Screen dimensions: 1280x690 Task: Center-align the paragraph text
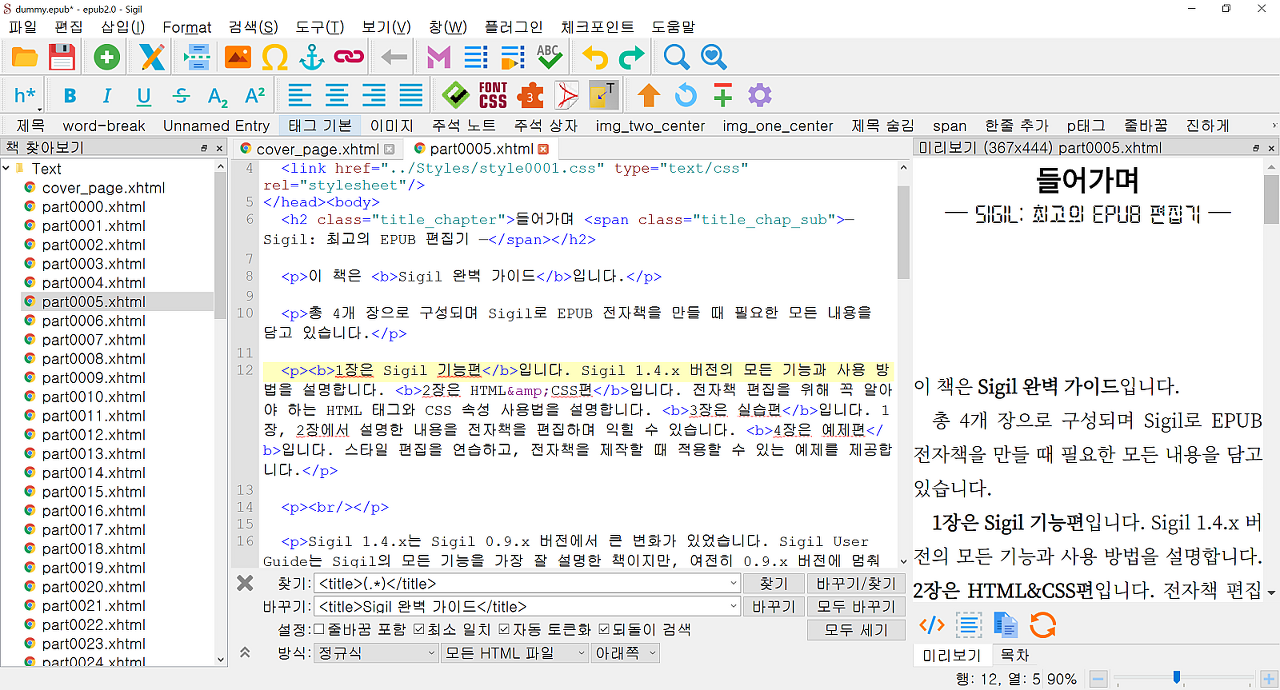point(337,96)
